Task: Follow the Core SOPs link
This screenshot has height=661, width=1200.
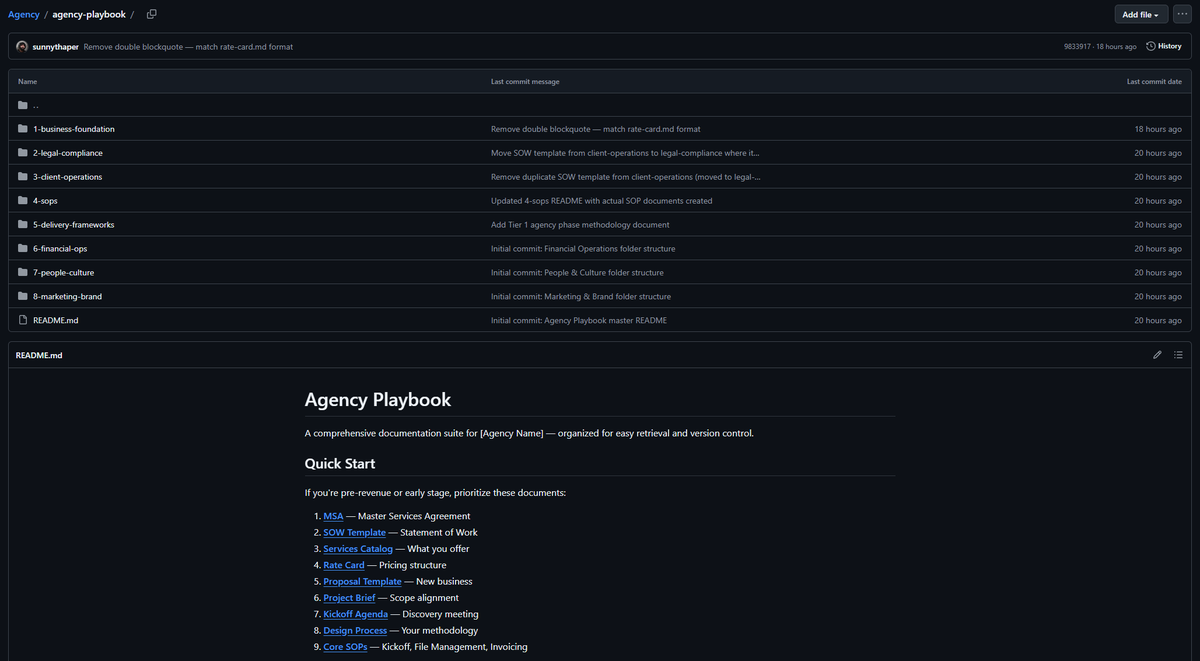Action: pyautogui.click(x=345, y=647)
